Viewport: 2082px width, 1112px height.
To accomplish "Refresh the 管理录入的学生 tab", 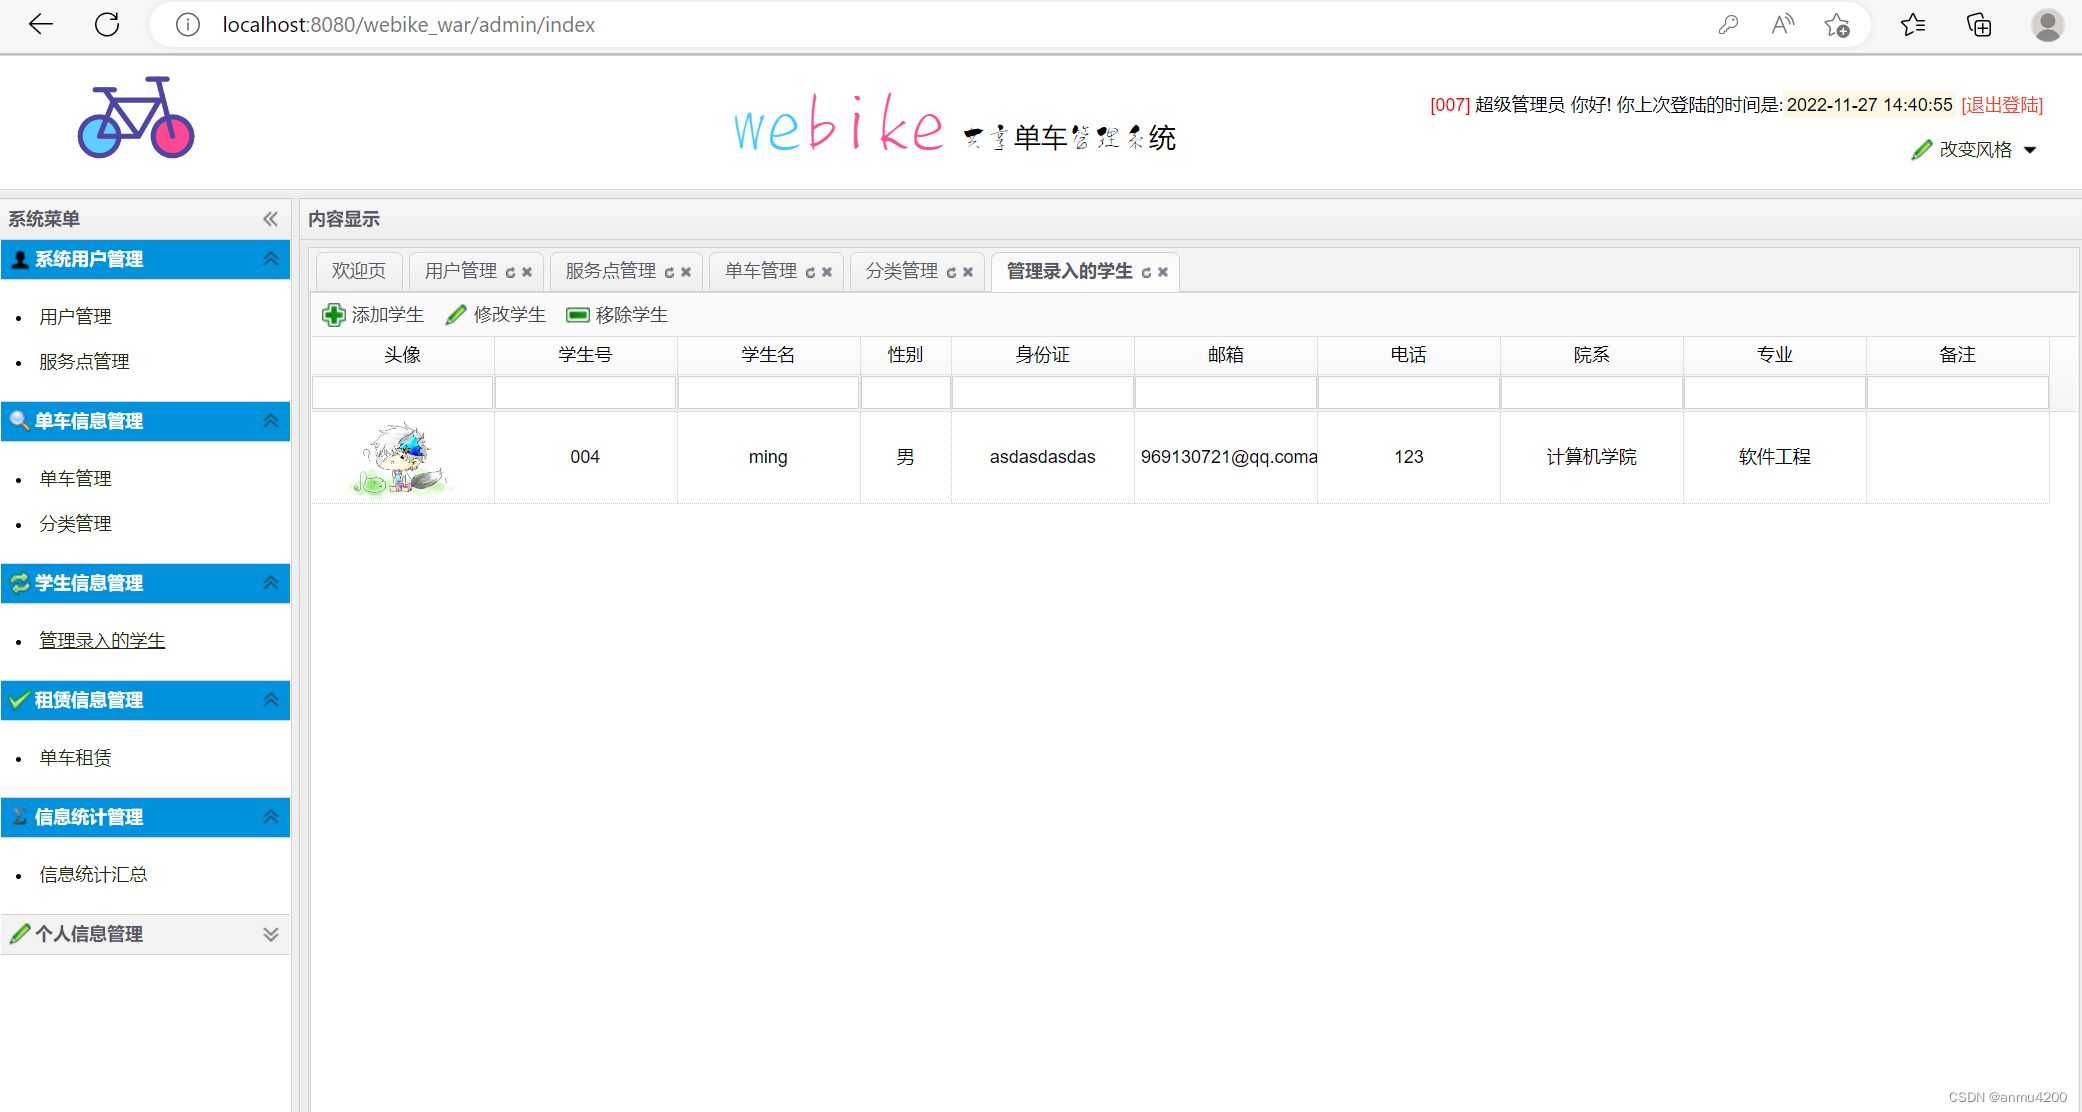I will point(1146,272).
